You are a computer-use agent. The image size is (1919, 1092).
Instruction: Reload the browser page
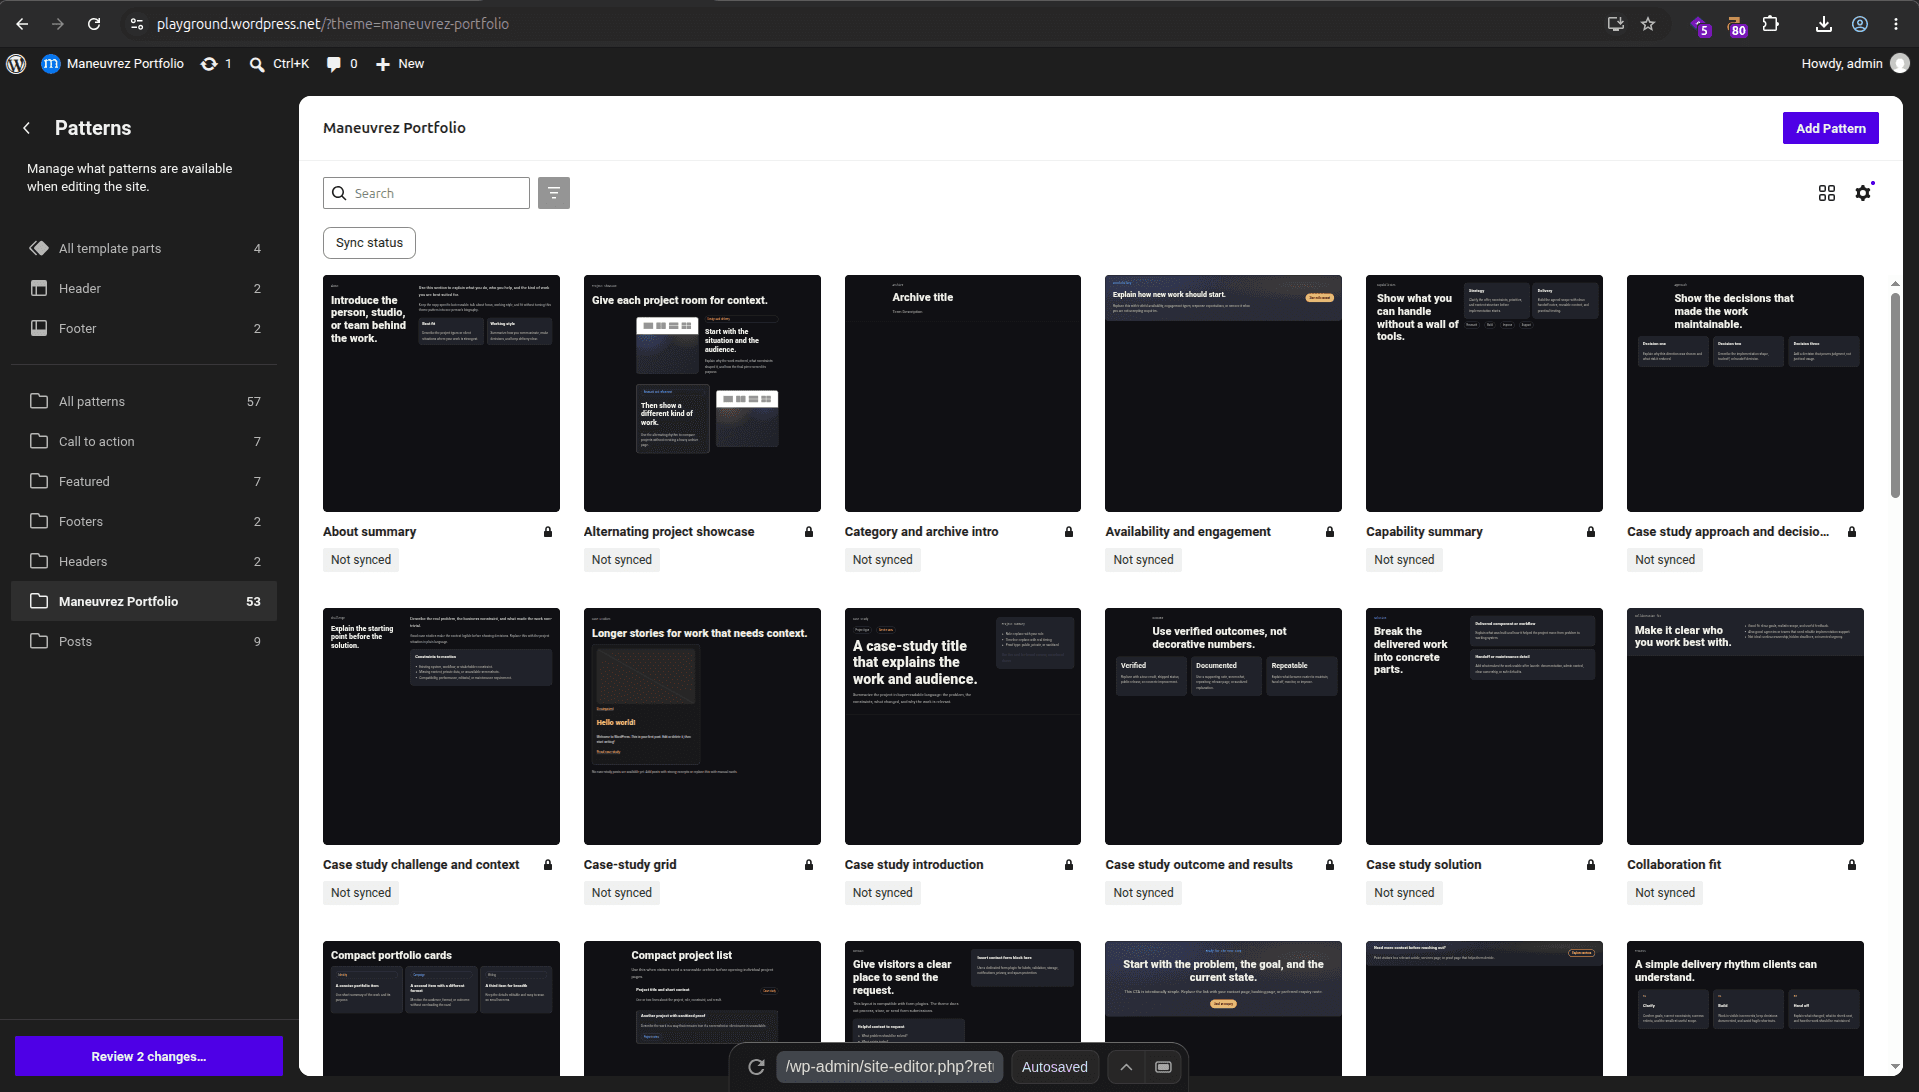coord(94,24)
